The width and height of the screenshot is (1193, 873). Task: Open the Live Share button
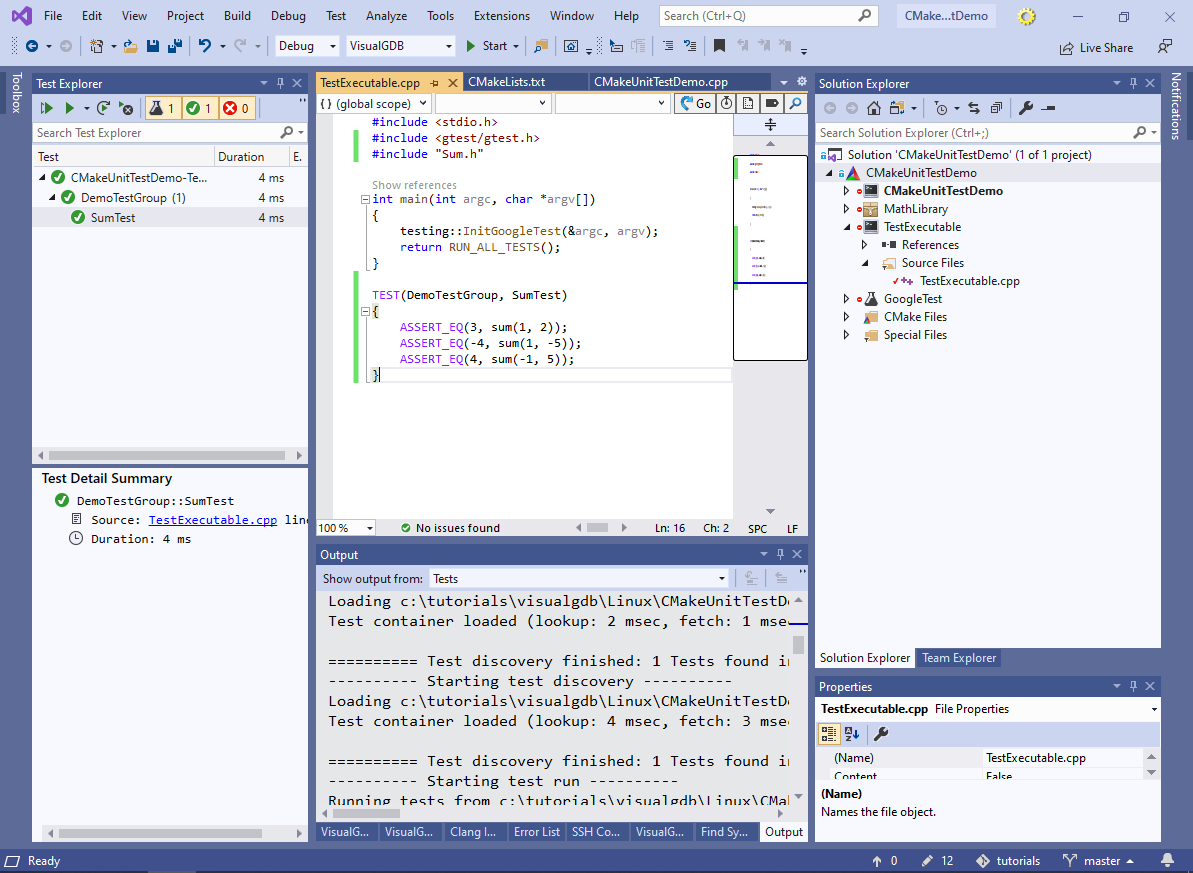(1096, 48)
